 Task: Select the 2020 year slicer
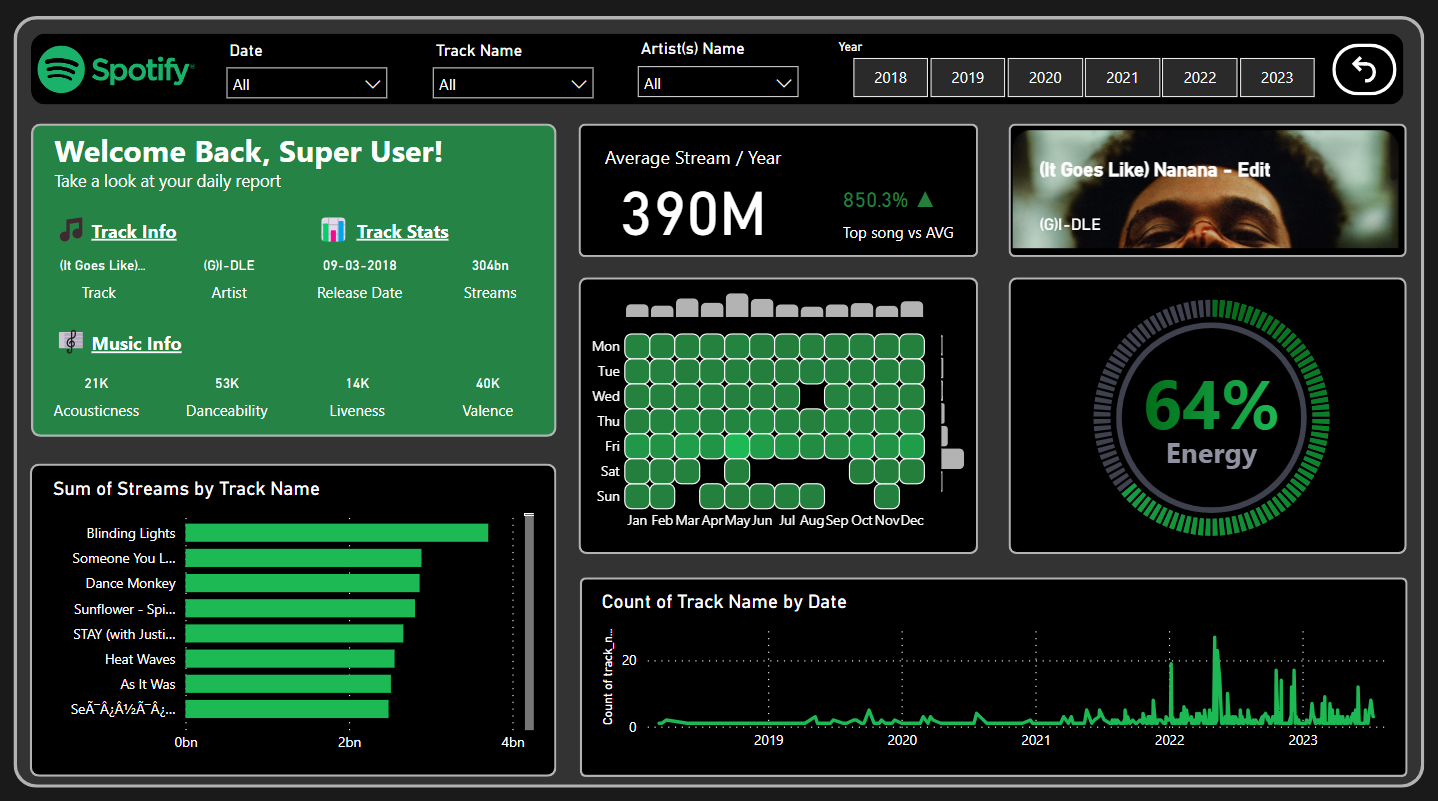coord(1045,77)
